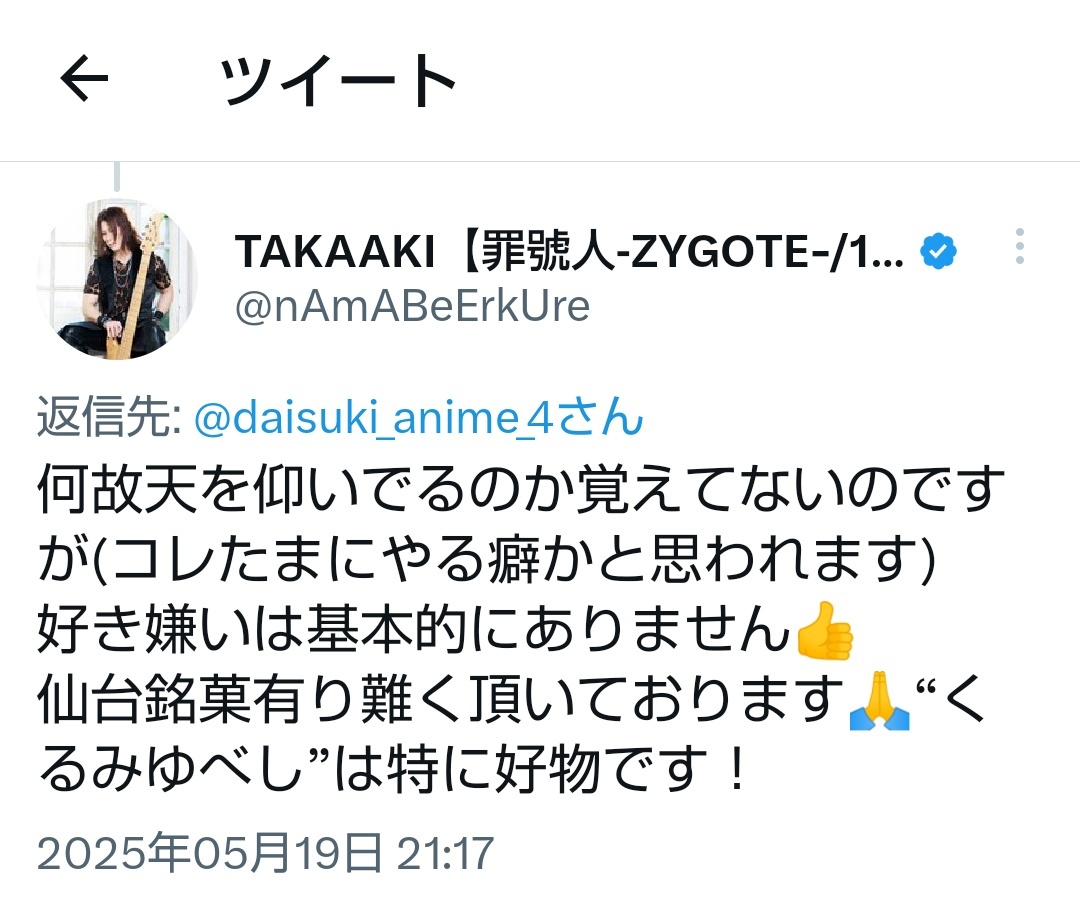Screen dimensions: 1080x910
Task: Click the TAKAAKI display name
Action: click(x=335, y=251)
